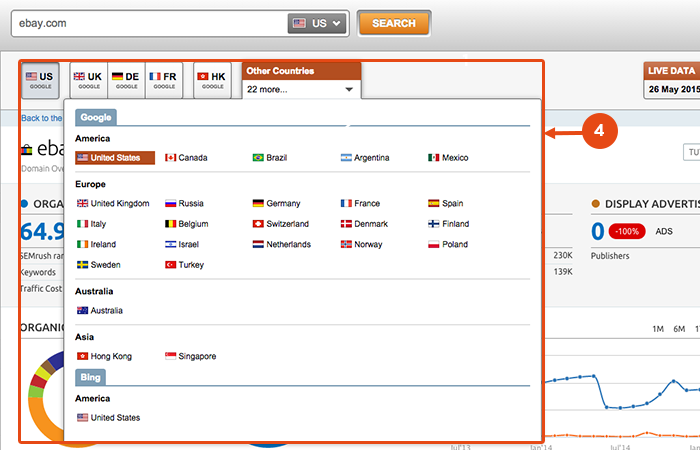Image resolution: width=700 pixels, height=450 pixels.
Task: Click the Russia flag icon
Action: point(170,203)
